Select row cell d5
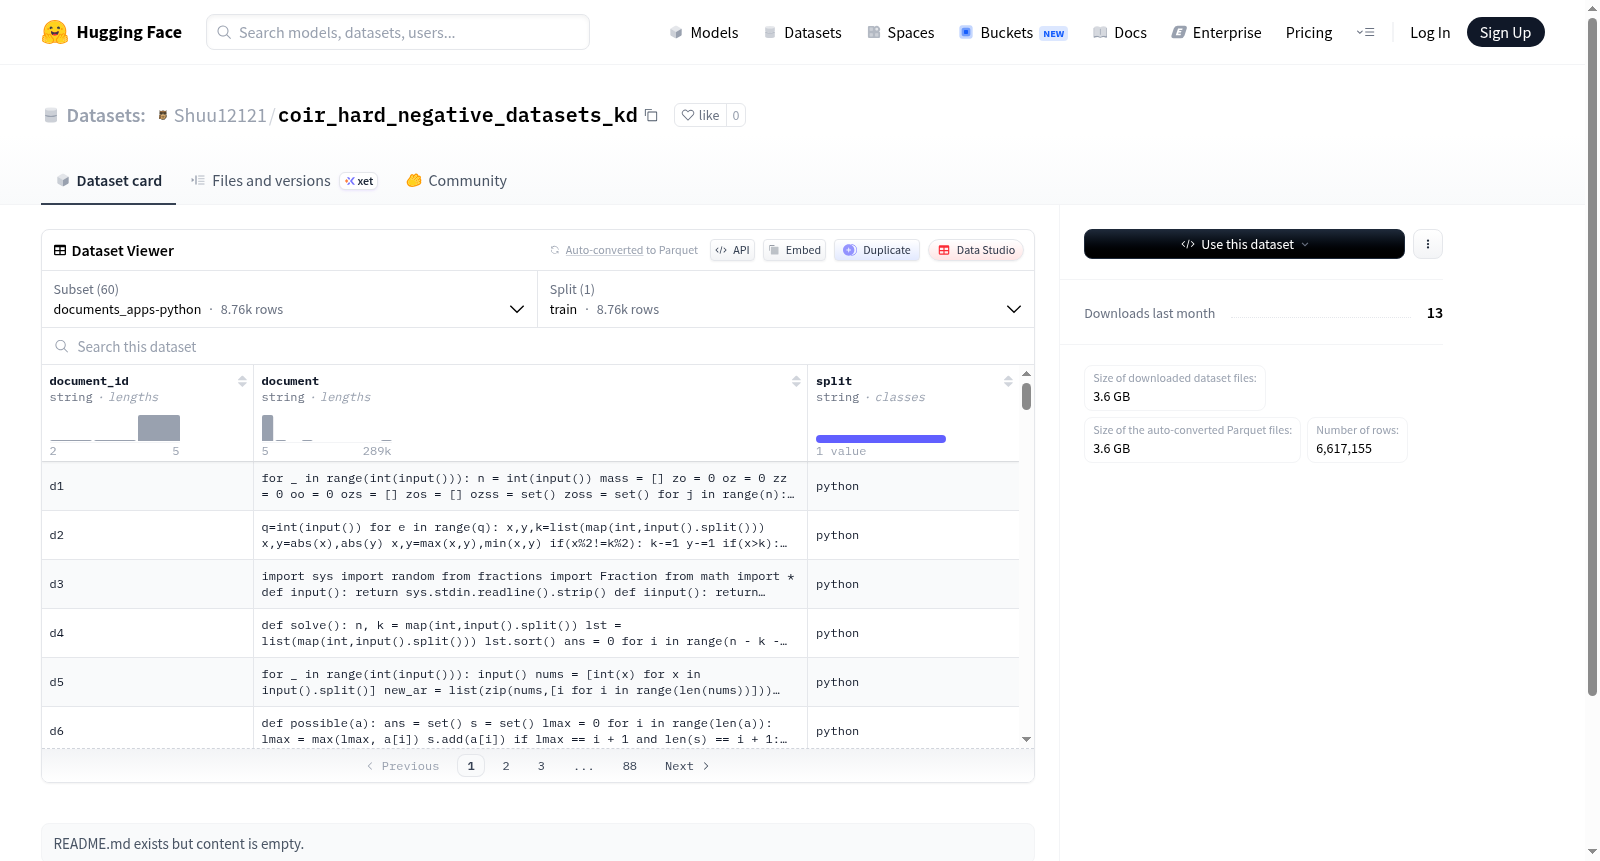 (147, 682)
